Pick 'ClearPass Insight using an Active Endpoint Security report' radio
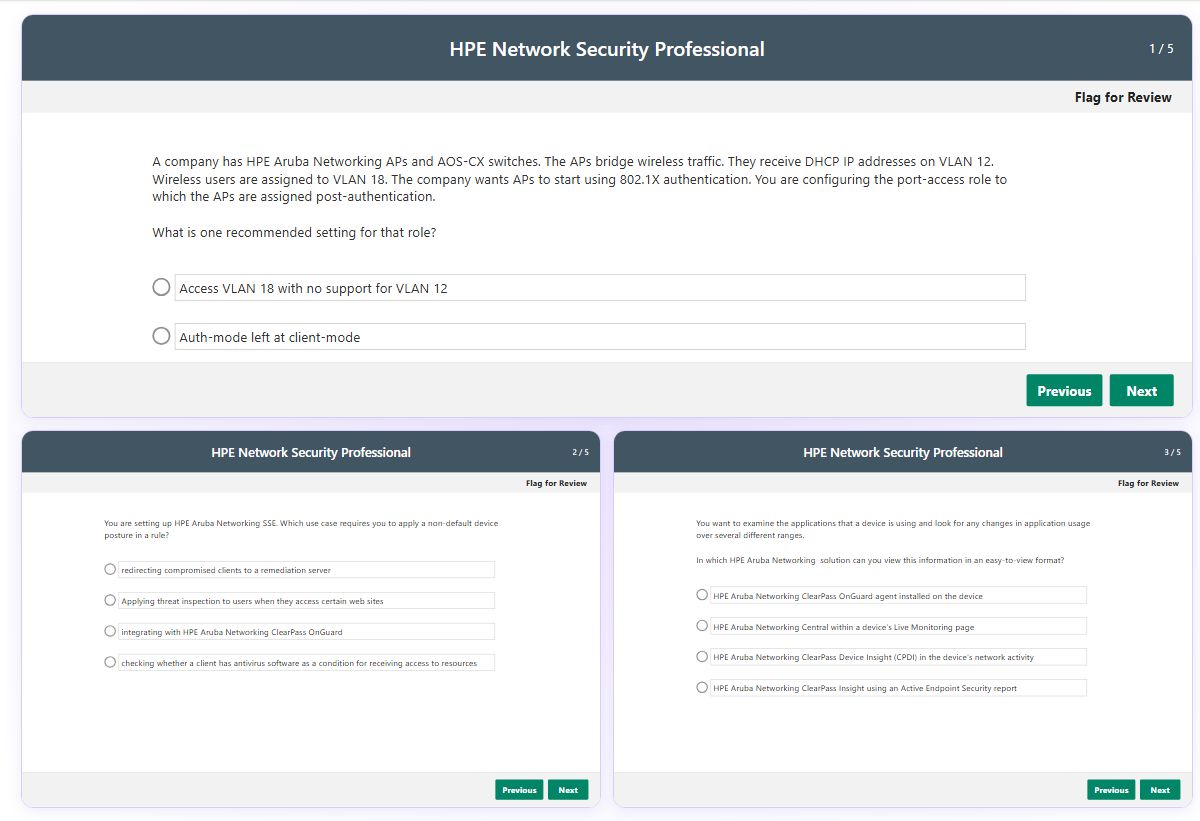 click(x=702, y=688)
